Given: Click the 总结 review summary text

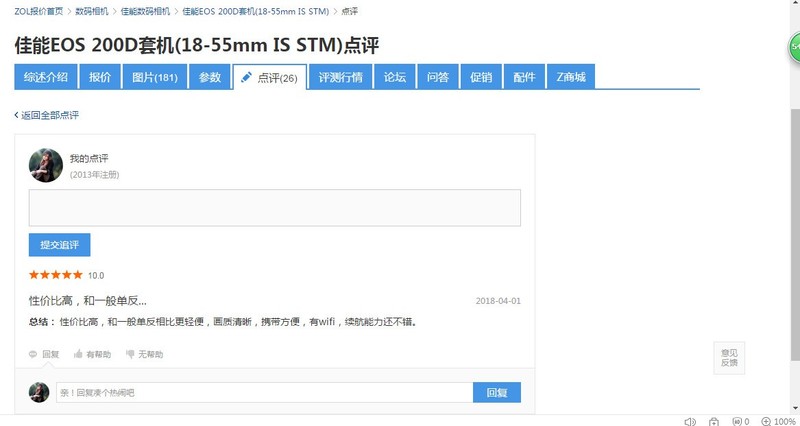Looking at the screenshot, I should click(223, 322).
